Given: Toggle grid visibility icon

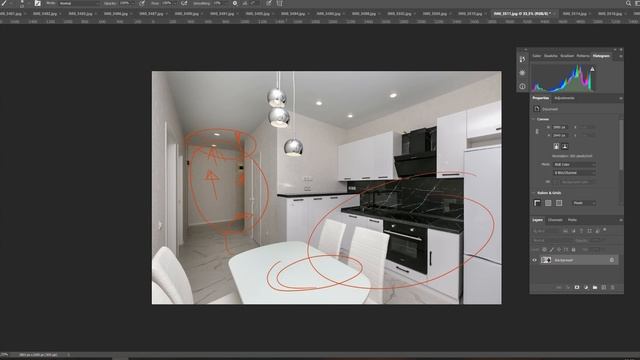Looking at the screenshot, I should [x=548, y=203].
